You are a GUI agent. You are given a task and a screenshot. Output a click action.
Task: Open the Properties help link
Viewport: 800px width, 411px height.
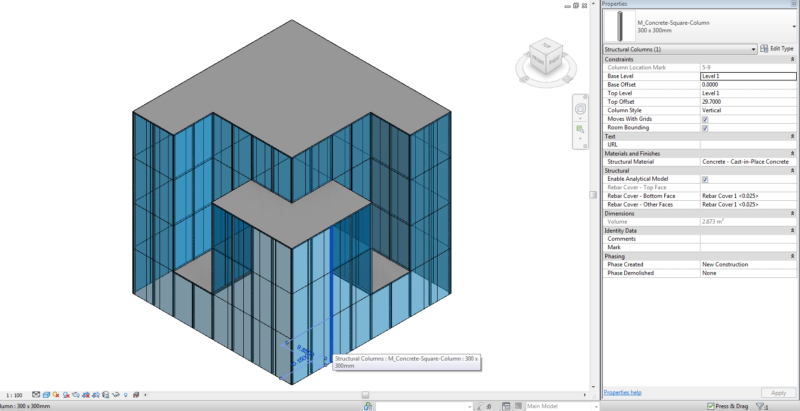622,393
